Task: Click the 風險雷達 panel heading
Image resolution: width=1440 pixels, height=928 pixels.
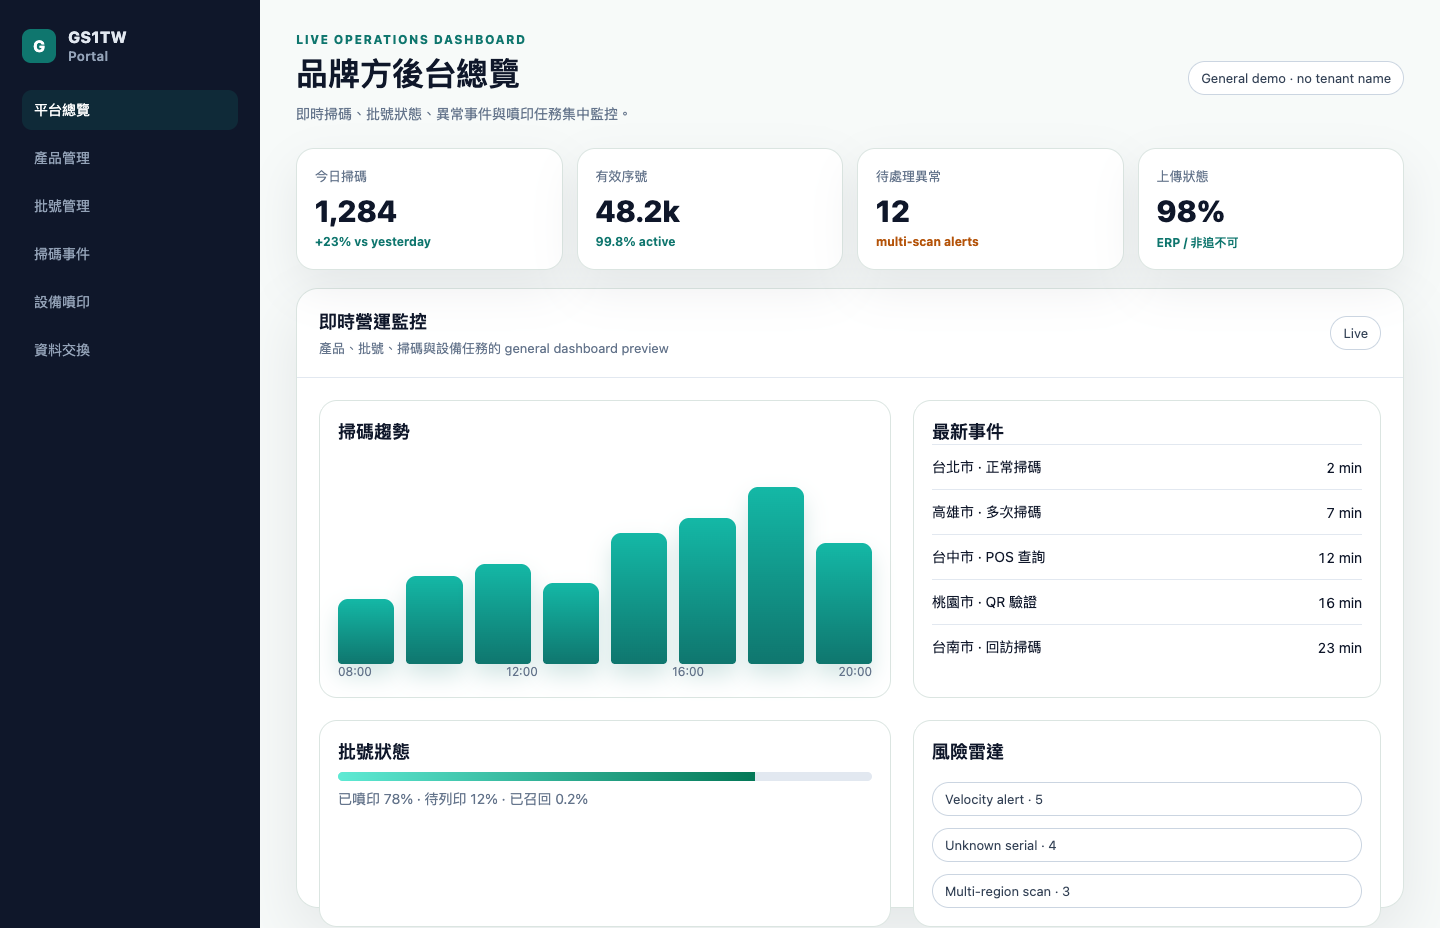Action: (x=968, y=752)
